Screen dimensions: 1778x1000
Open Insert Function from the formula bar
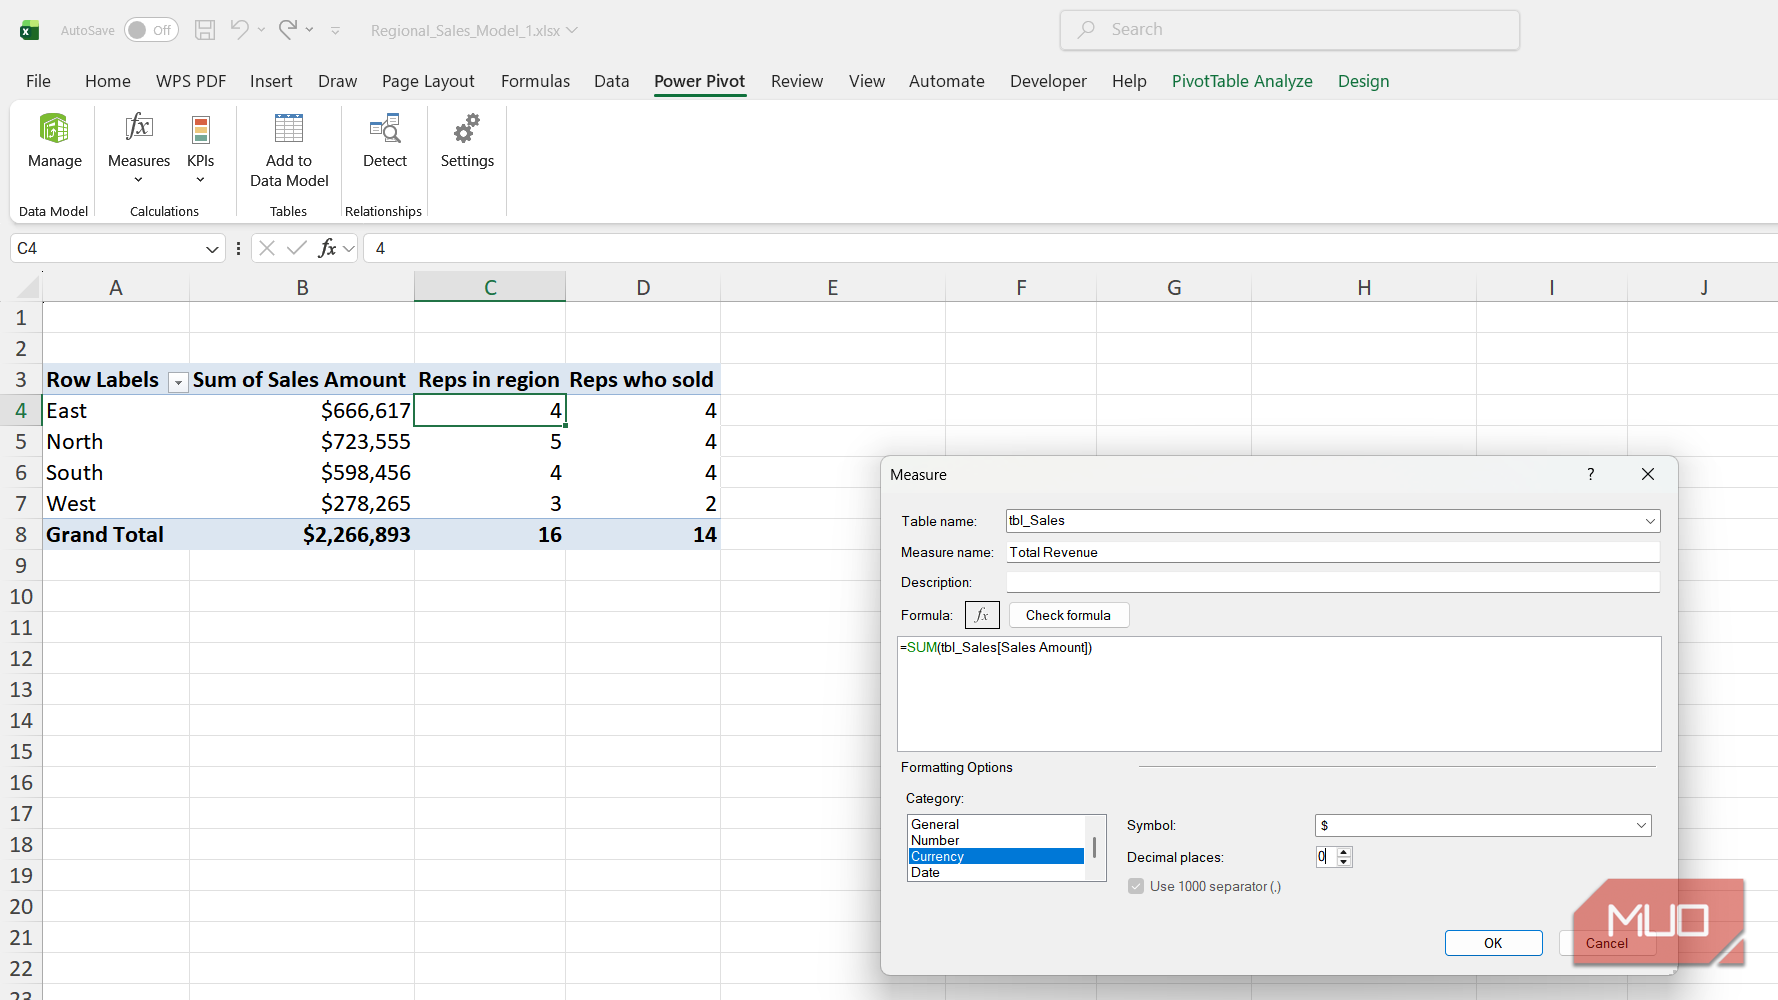[327, 248]
